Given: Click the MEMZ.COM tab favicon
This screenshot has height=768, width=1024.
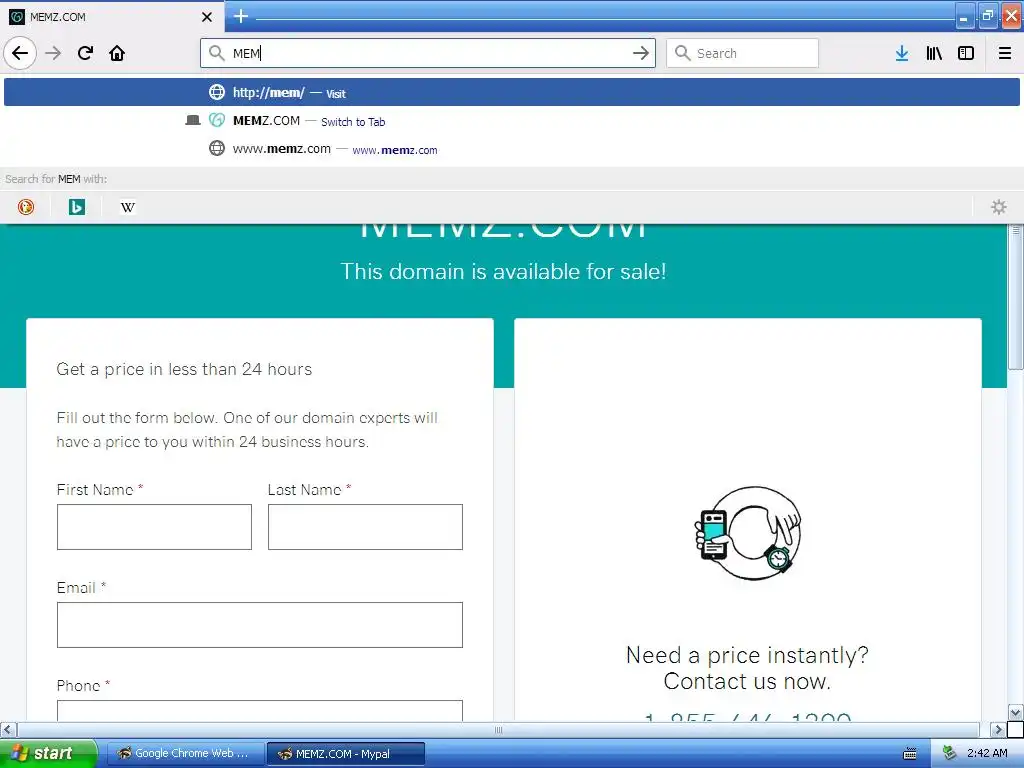Looking at the screenshot, I should 17,17.
